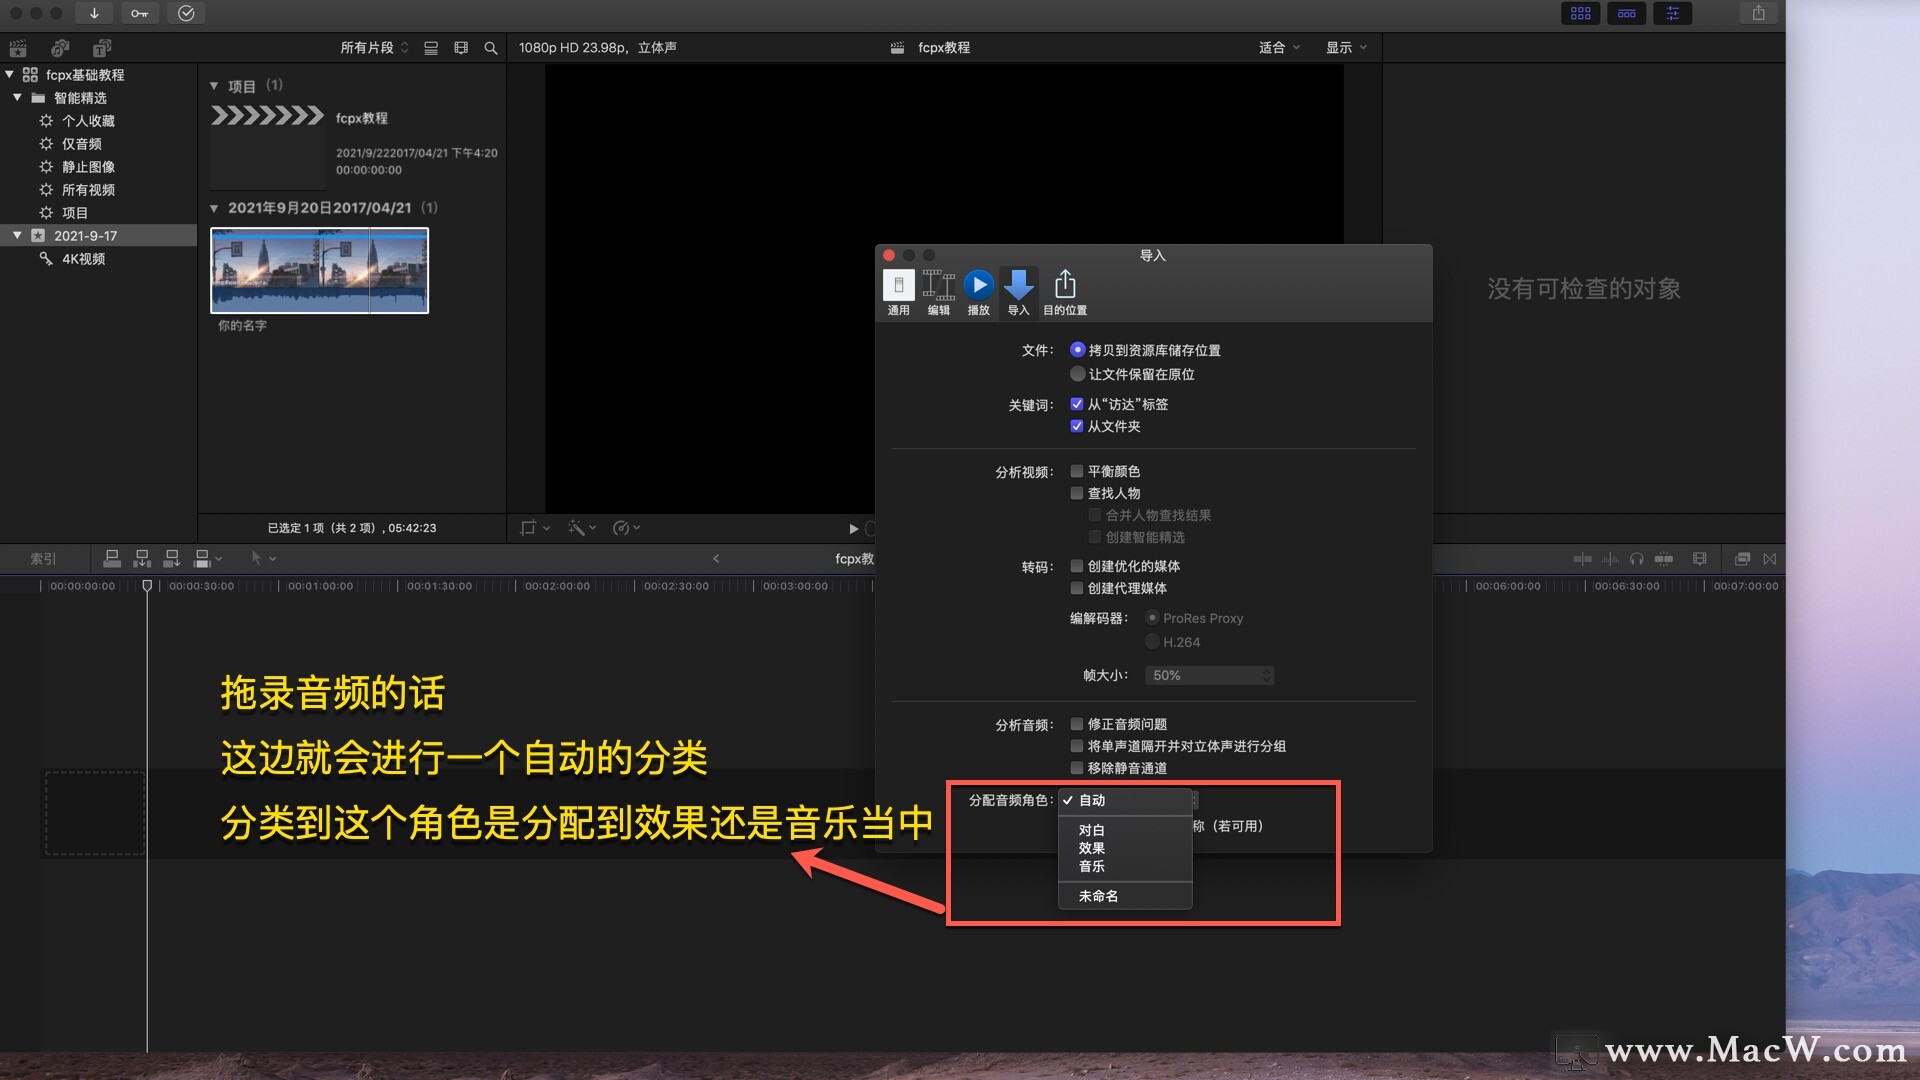Connect clip to primary storyline icon
This screenshot has width=1920, height=1080.
112,558
